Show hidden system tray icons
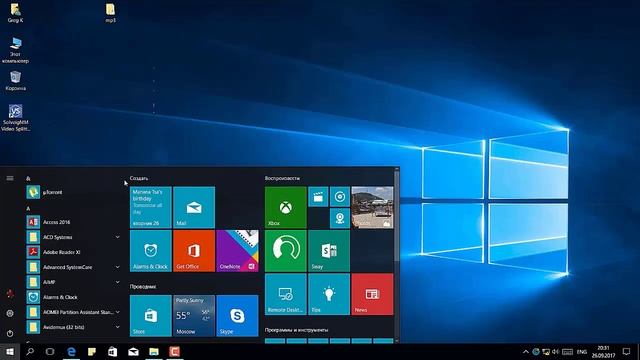The width and height of the screenshot is (640, 360). 526,351
